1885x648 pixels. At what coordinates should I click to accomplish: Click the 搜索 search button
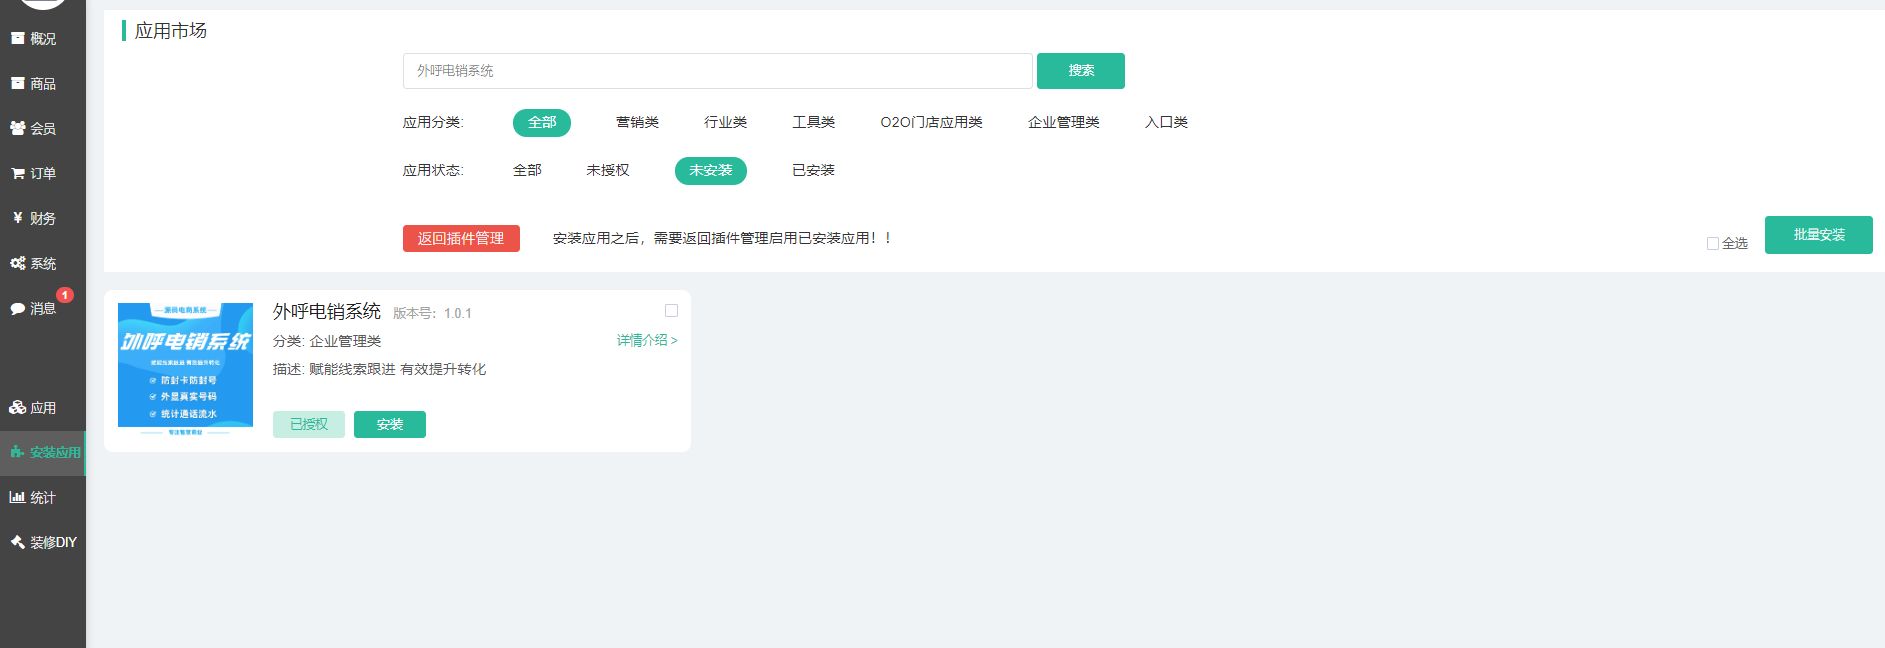(x=1080, y=71)
